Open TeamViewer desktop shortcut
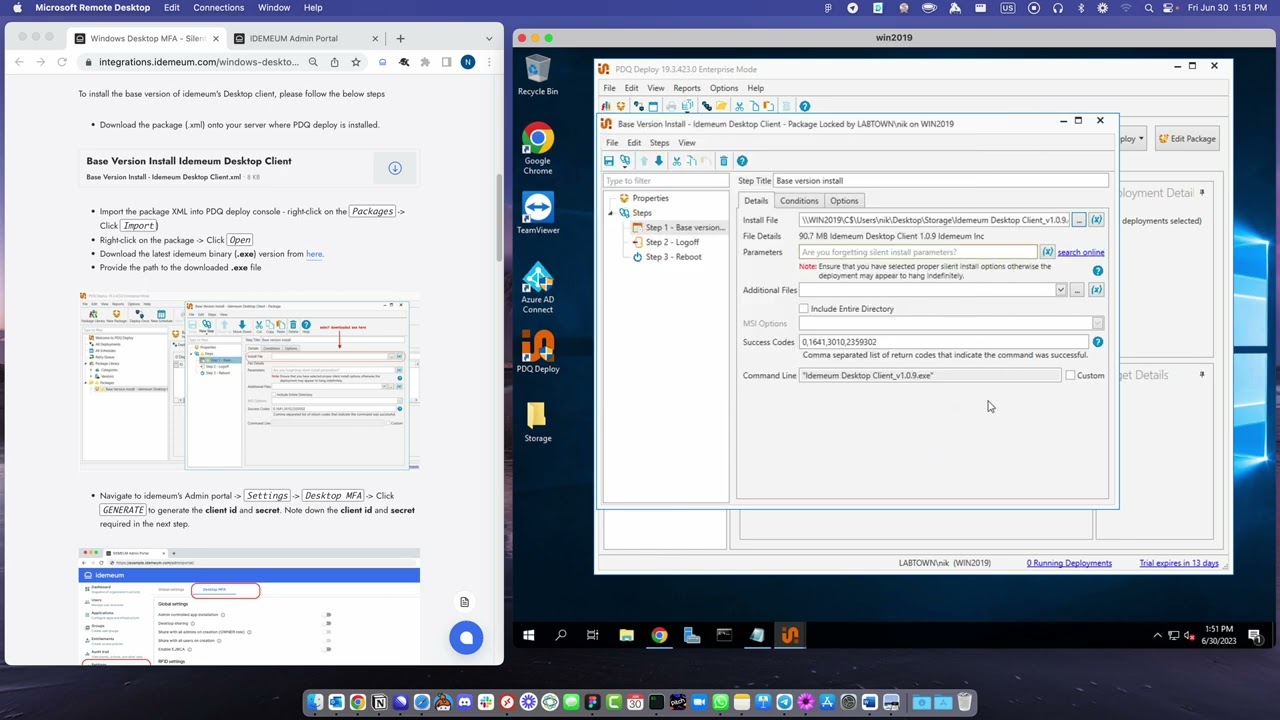Viewport: 1280px width, 720px height. 537,214
